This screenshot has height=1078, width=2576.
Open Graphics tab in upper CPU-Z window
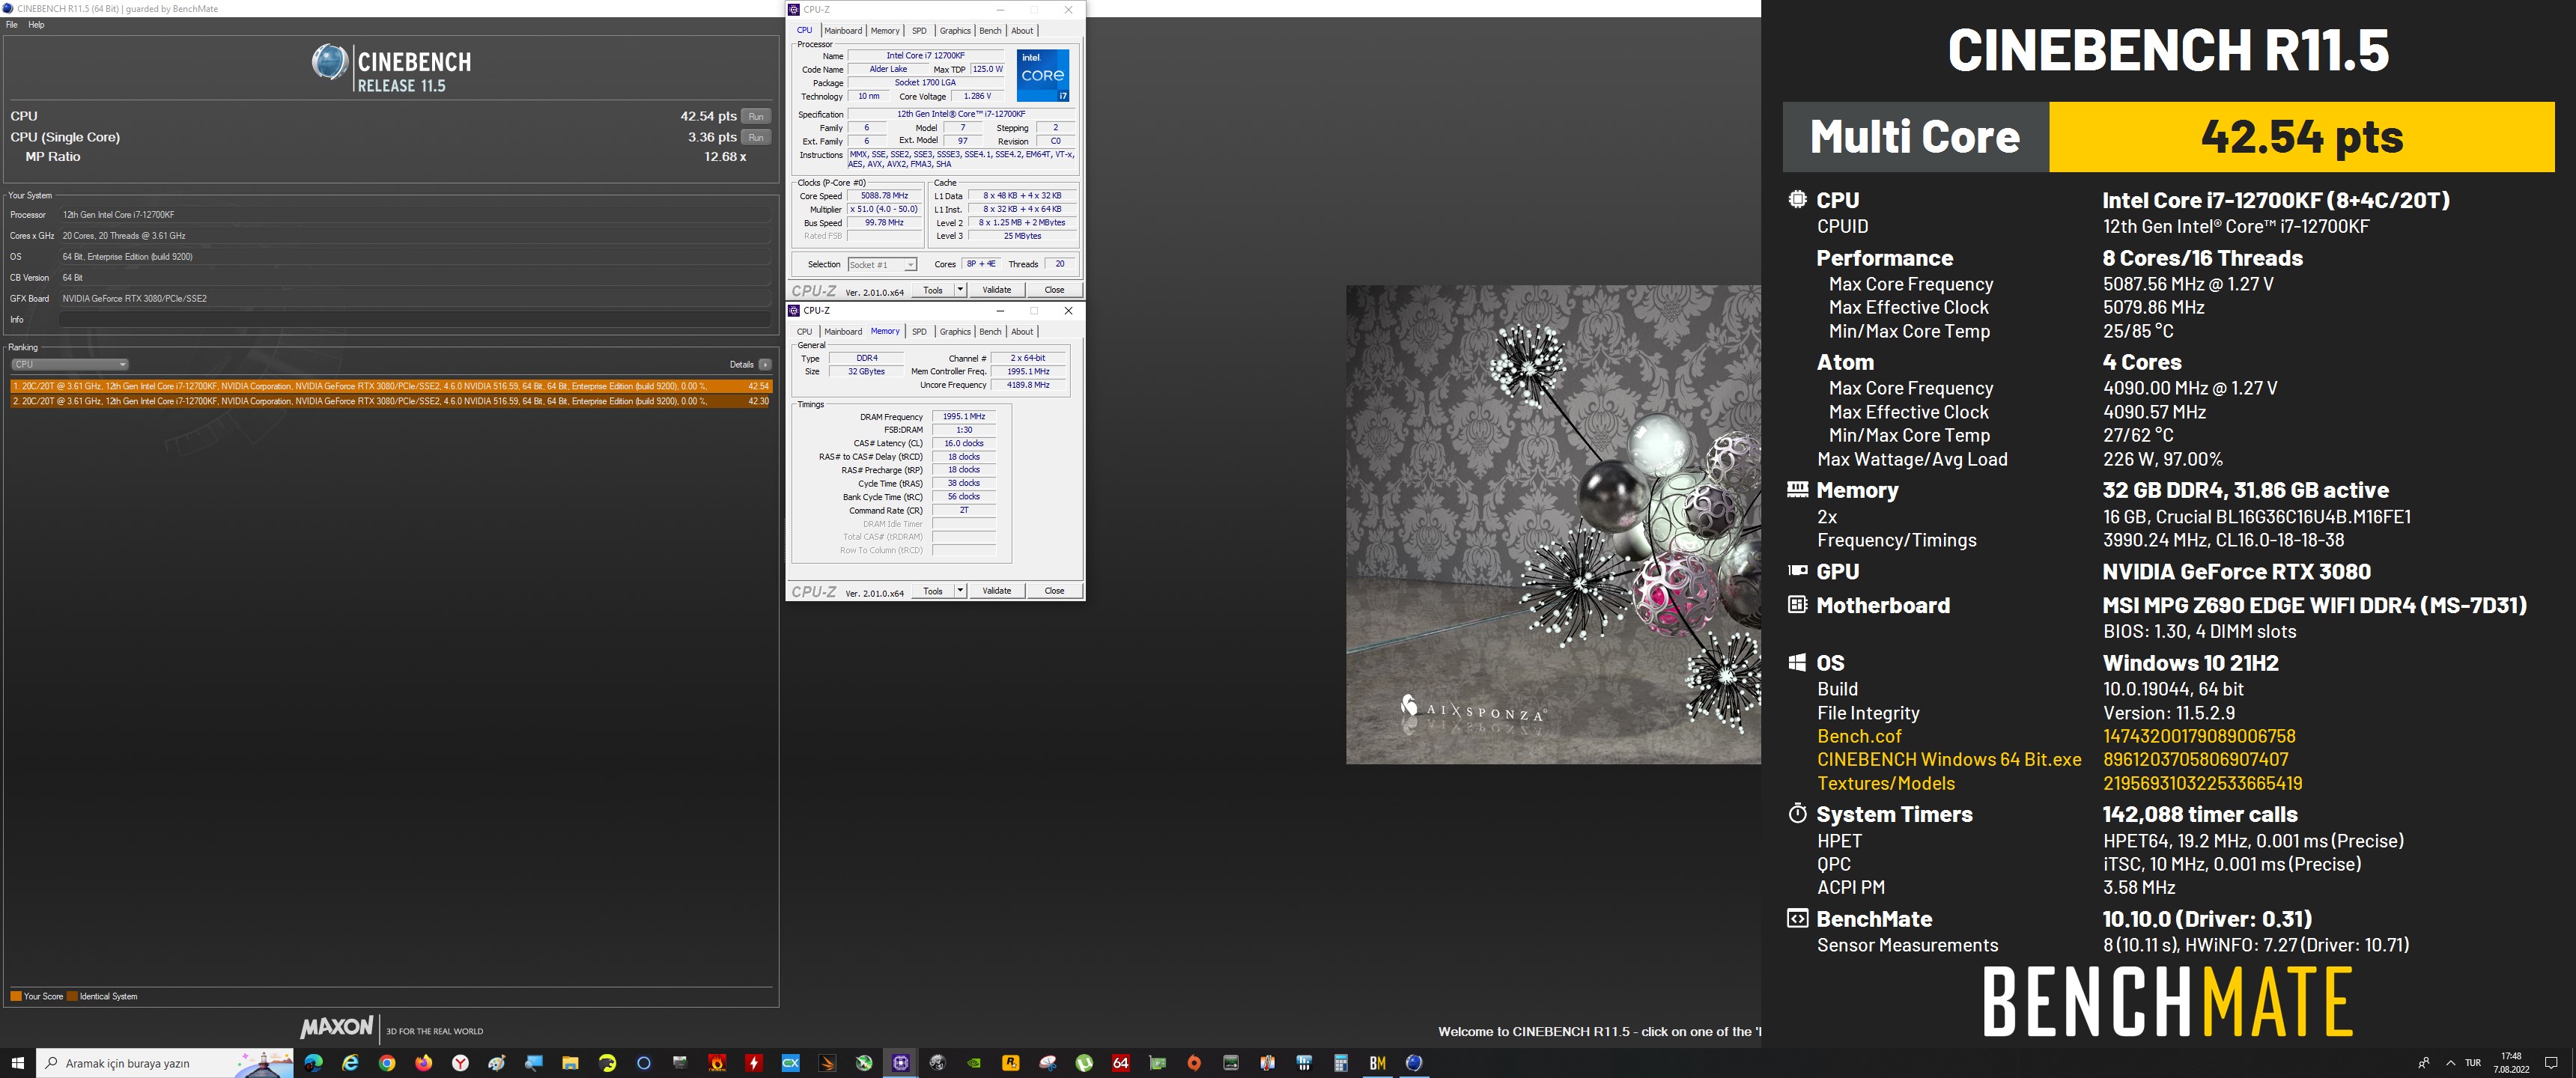955,31
